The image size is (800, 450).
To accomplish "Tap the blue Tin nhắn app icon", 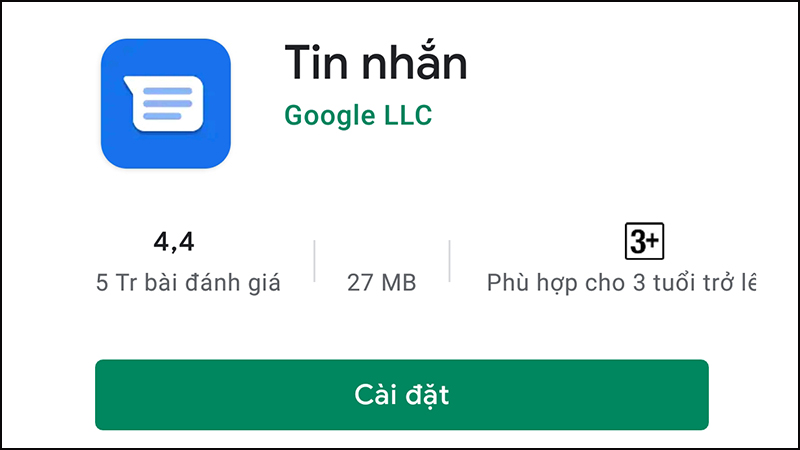I will tap(166, 104).
